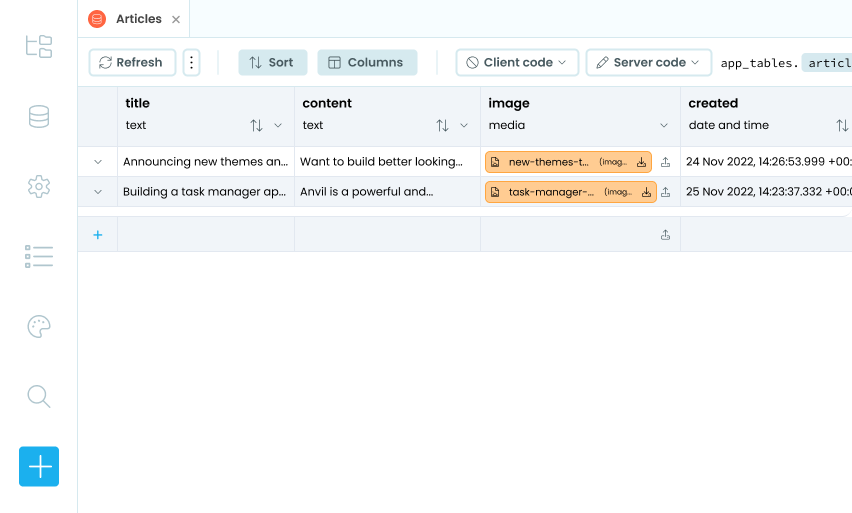Screen dimensions: 852x513
Task: Open the Data database icon in sidebar
Action: 39,117
